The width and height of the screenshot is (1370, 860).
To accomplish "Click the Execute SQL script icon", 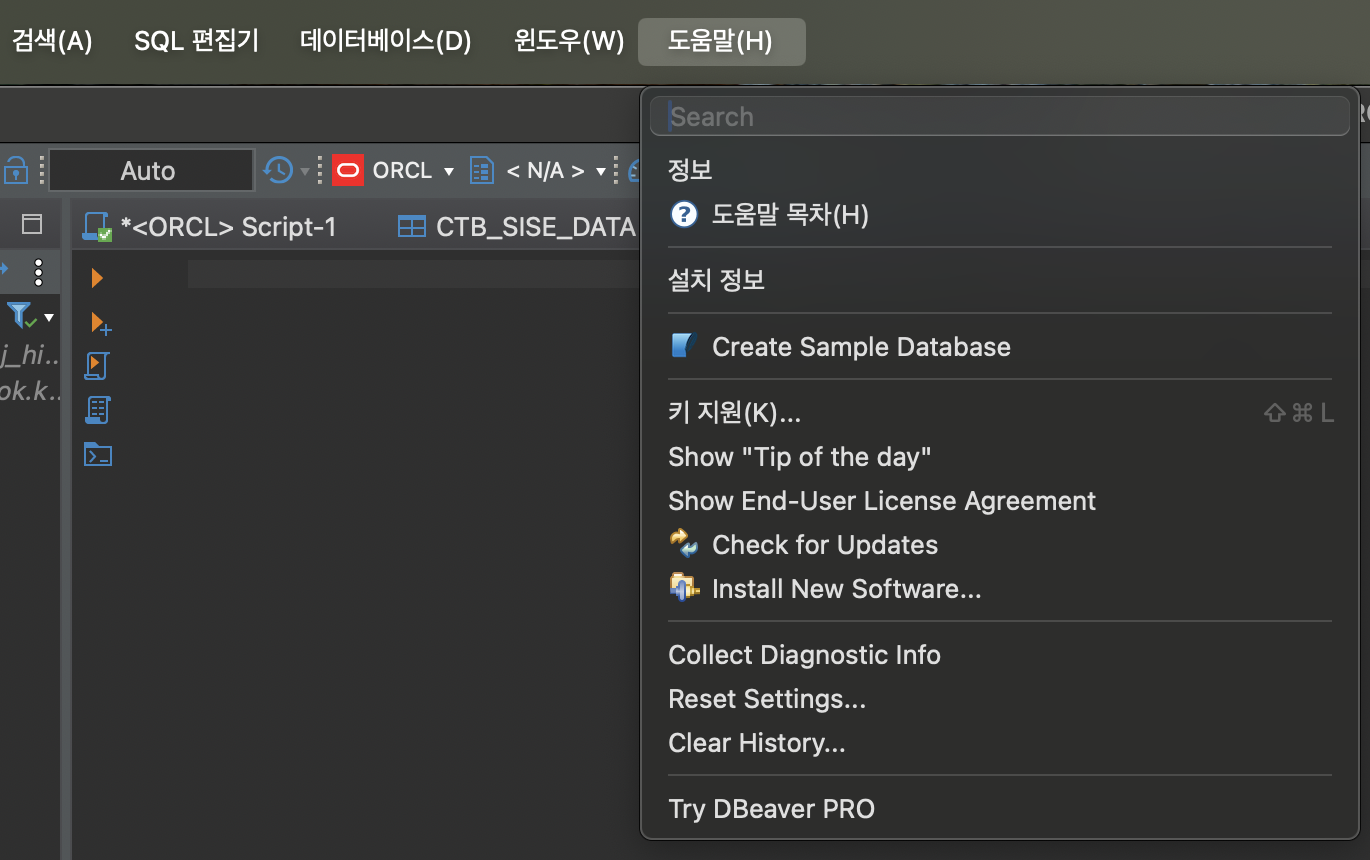I will pos(97,366).
